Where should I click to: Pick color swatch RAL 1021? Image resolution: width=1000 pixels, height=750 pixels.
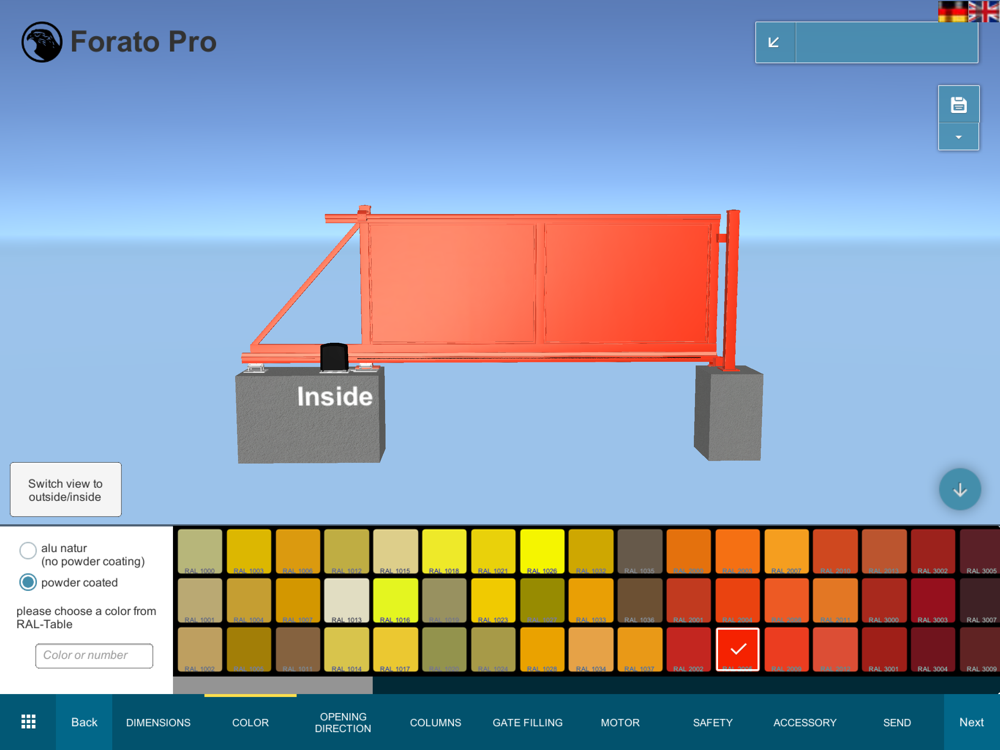493,551
